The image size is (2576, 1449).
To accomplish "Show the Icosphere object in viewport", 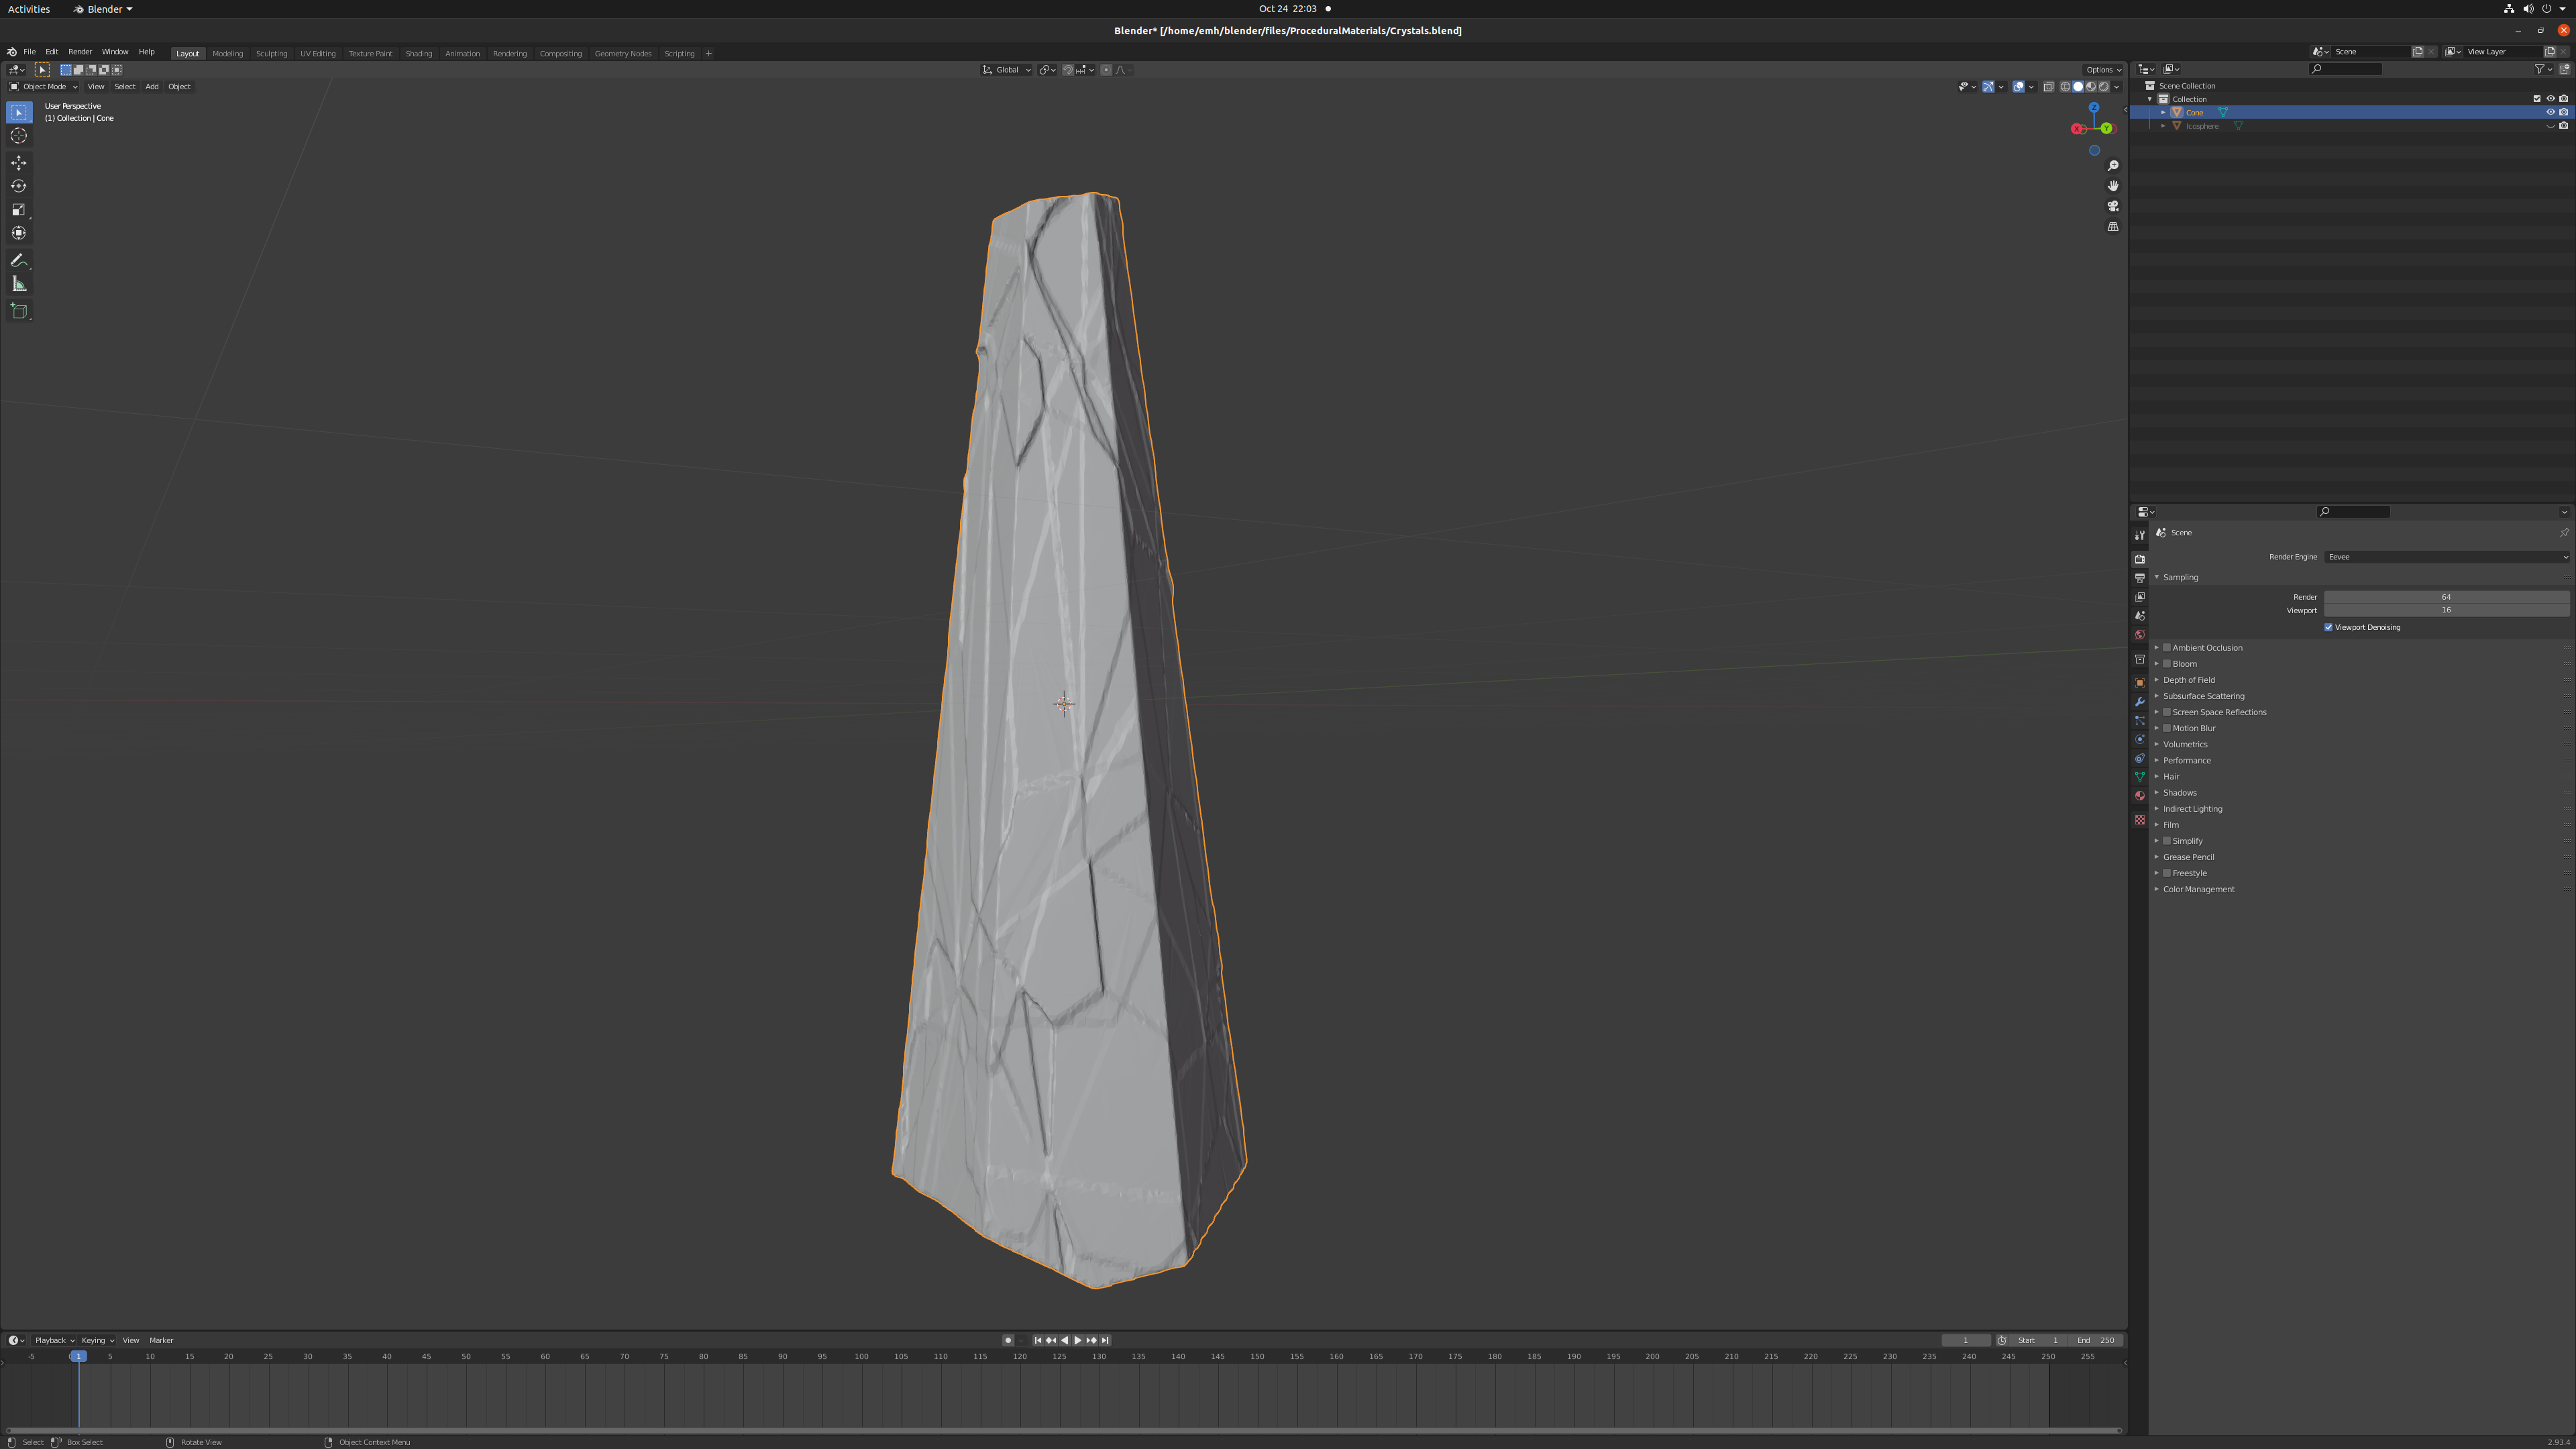I will click(x=2550, y=126).
